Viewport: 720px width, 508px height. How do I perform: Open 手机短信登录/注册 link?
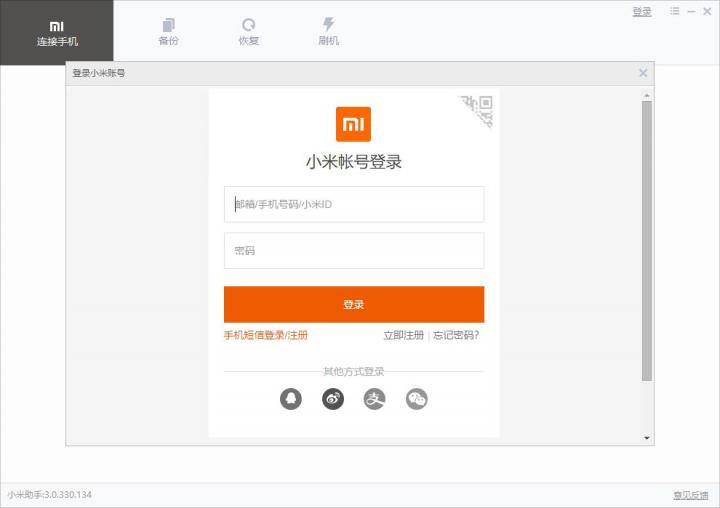click(x=265, y=335)
